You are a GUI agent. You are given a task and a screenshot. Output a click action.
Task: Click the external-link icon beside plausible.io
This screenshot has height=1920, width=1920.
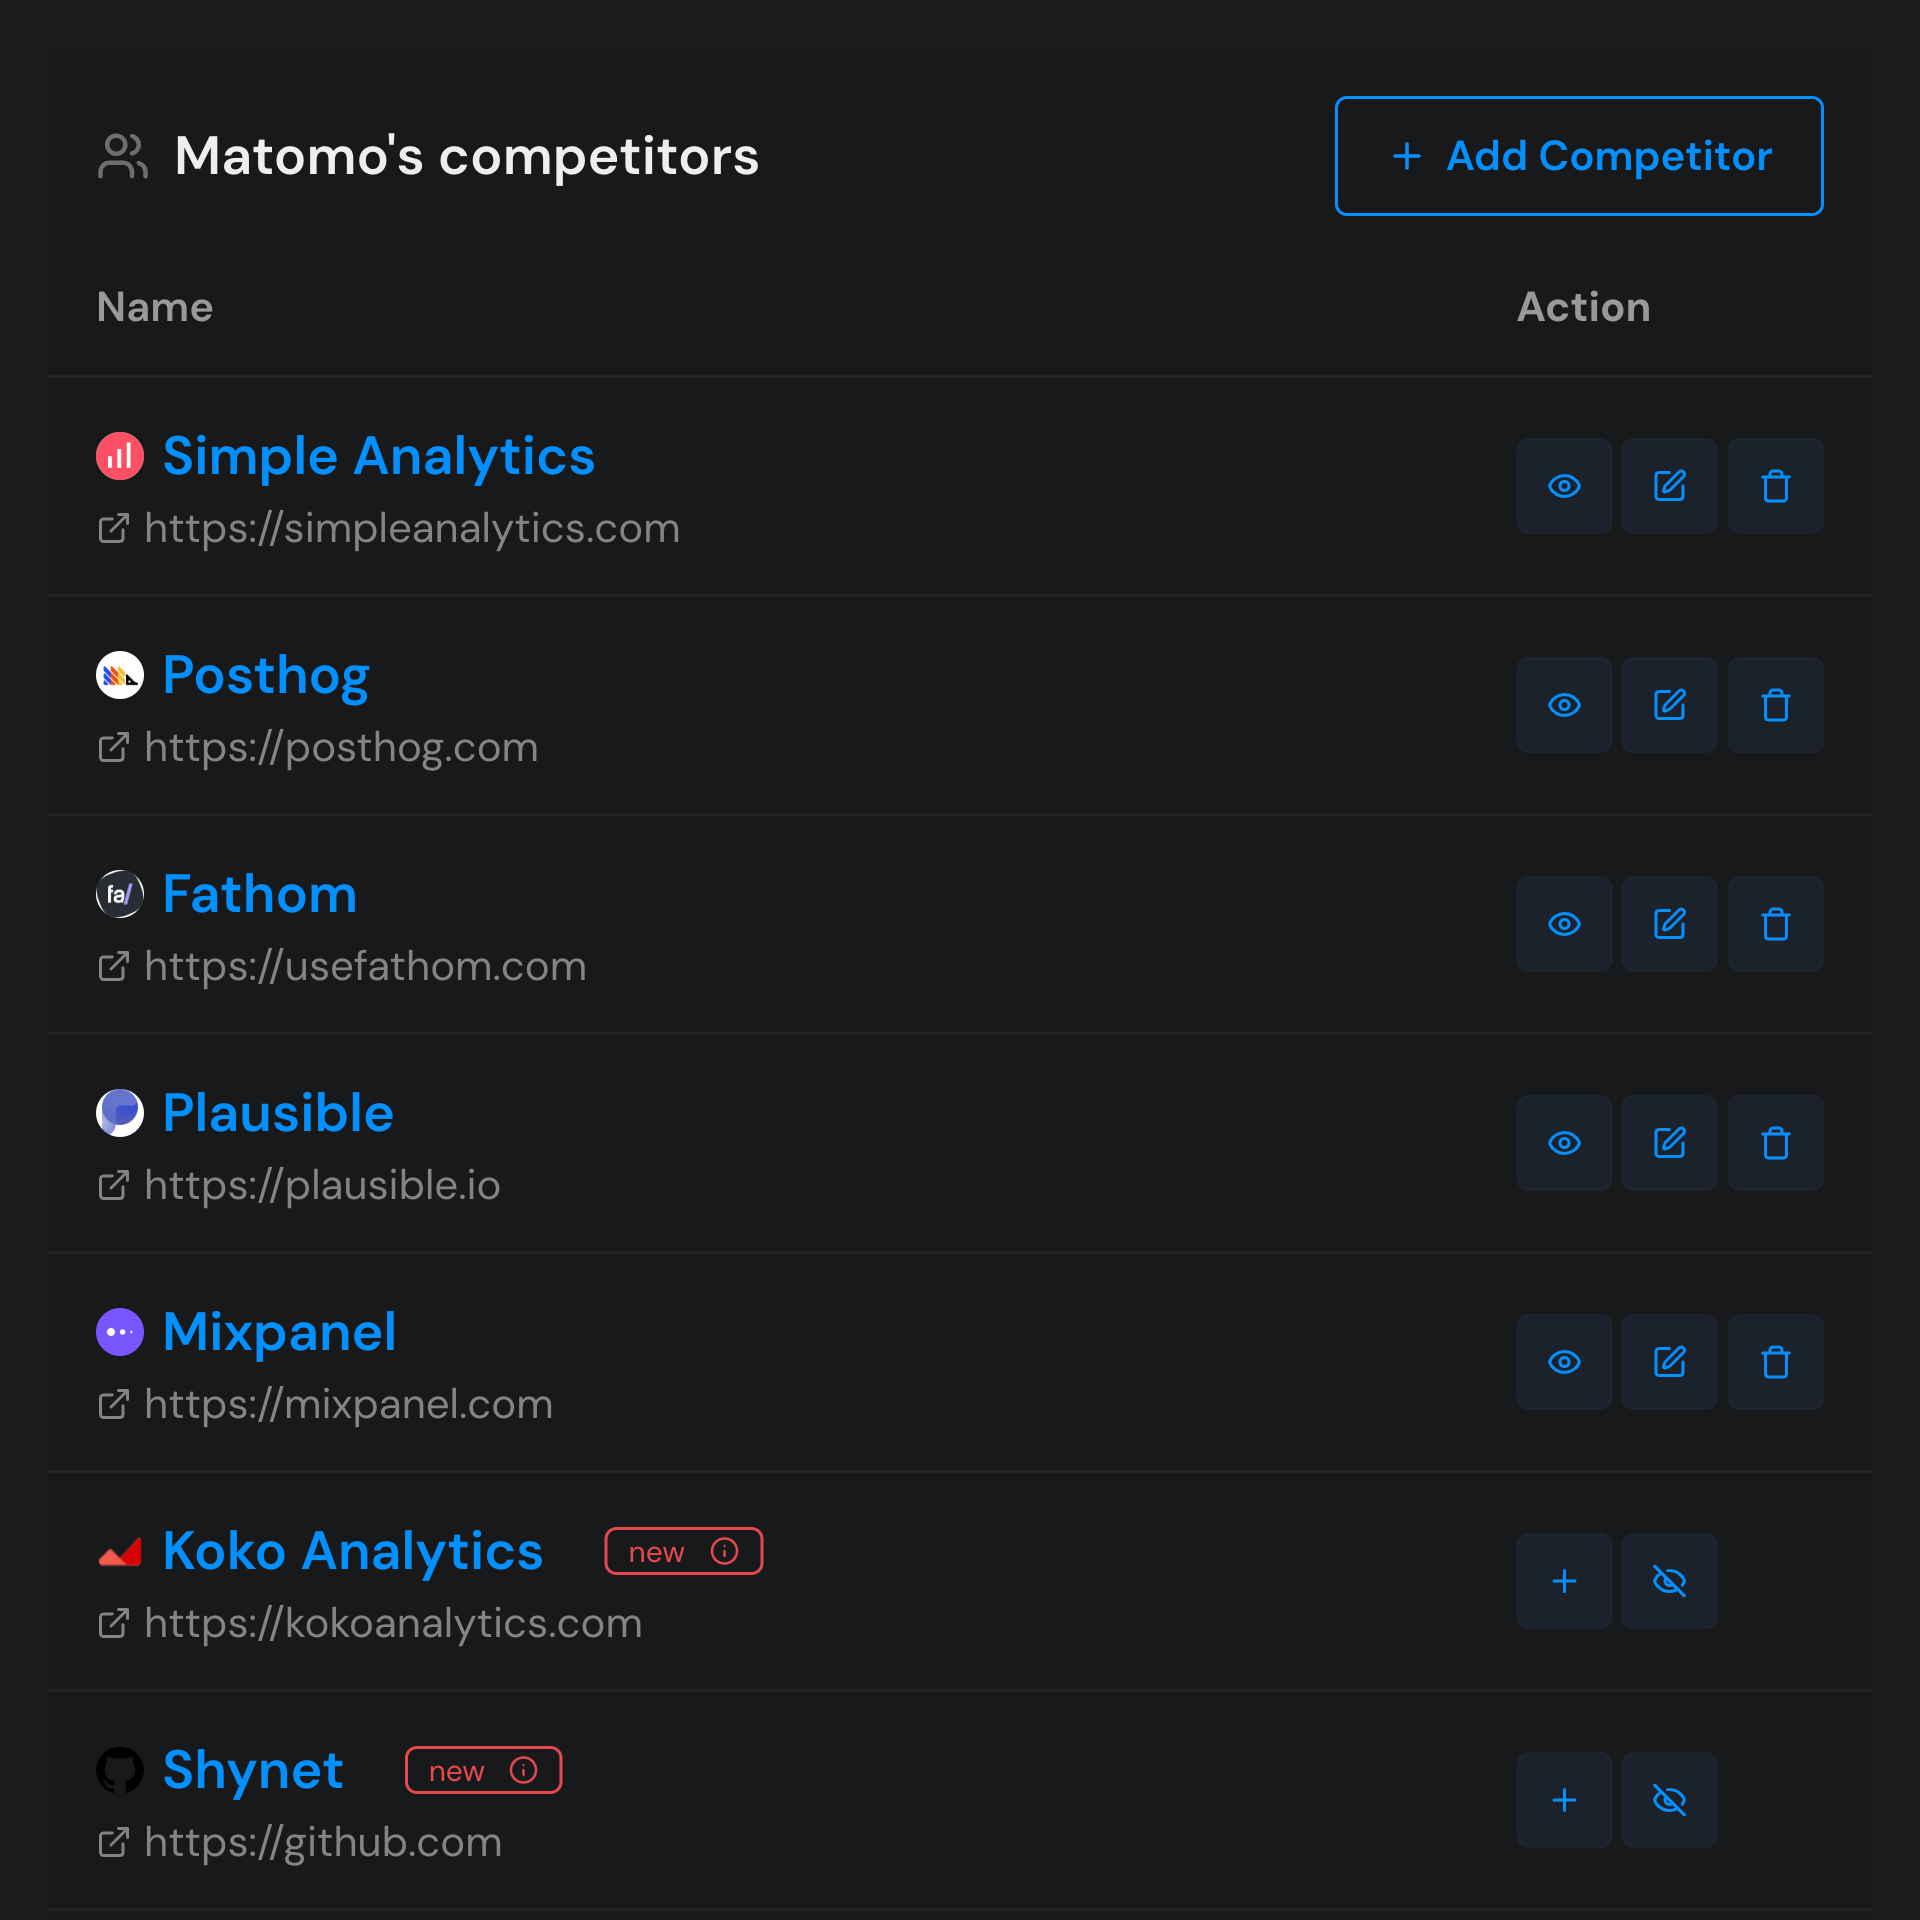(115, 1185)
